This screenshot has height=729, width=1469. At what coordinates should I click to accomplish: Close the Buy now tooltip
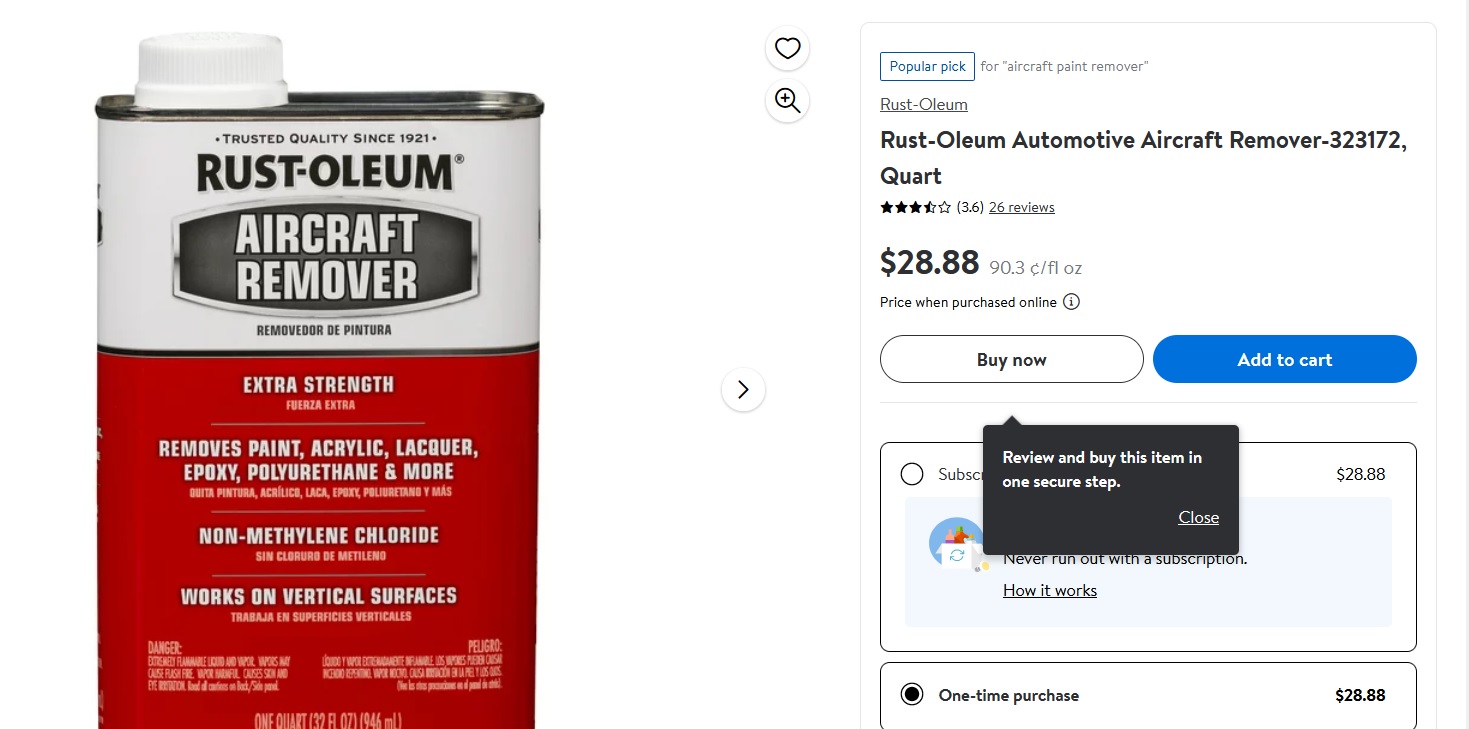click(1198, 518)
